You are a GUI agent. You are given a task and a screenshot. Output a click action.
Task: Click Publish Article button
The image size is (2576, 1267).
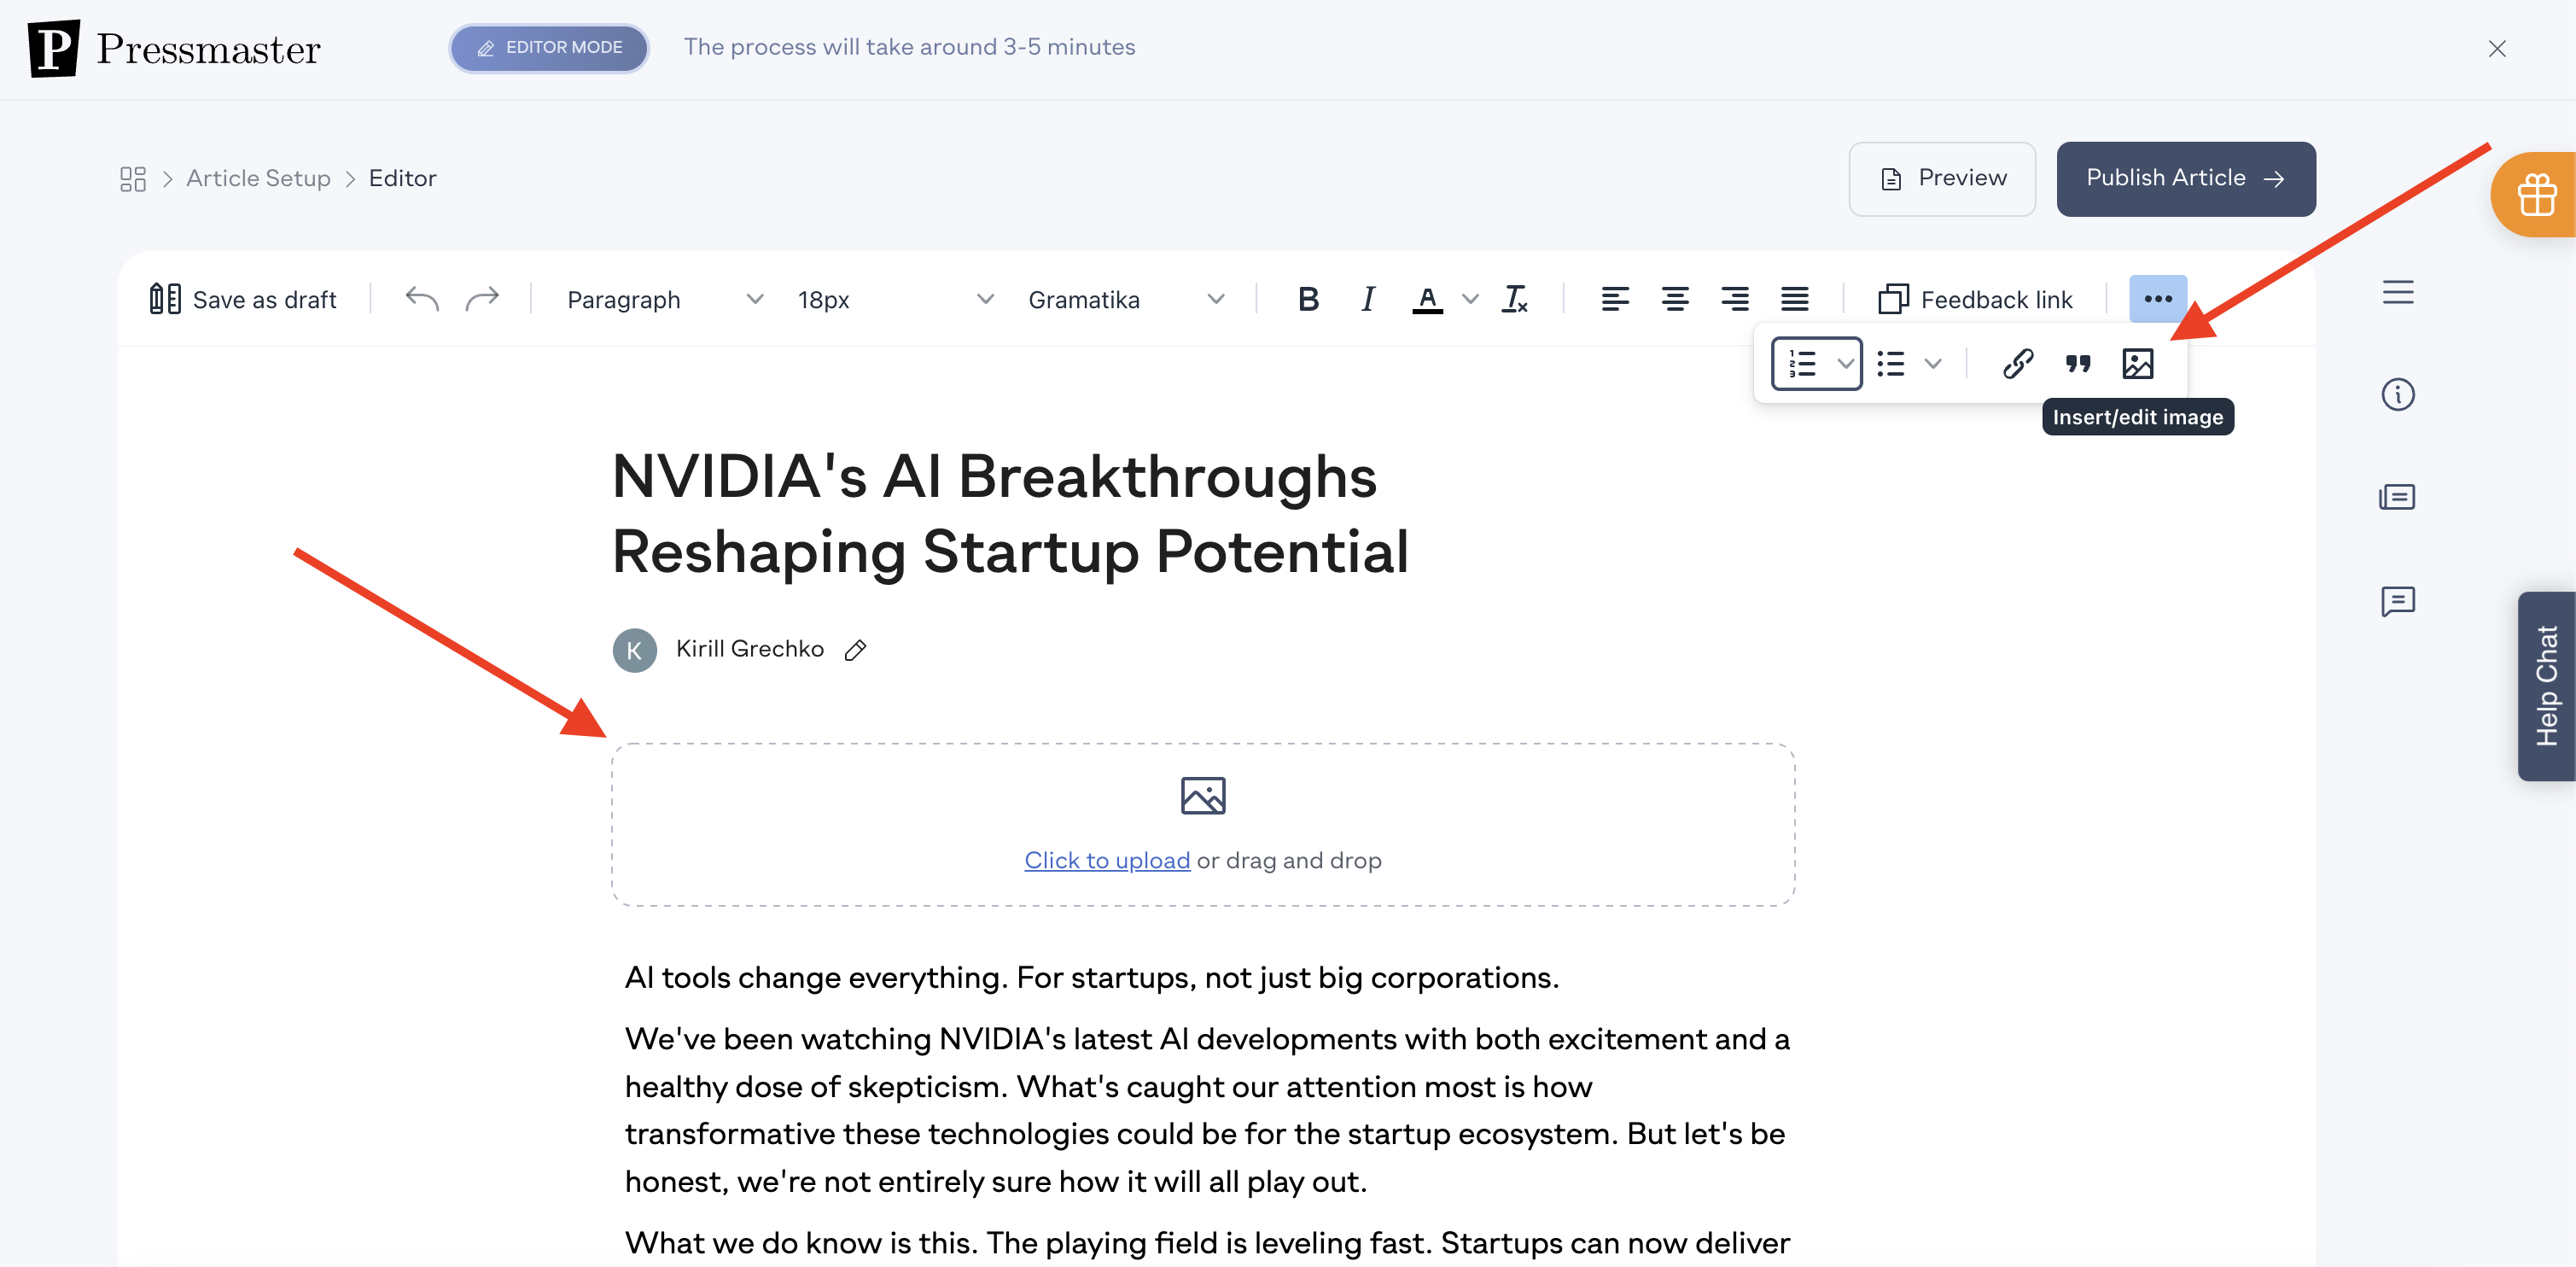pos(2186,178)
